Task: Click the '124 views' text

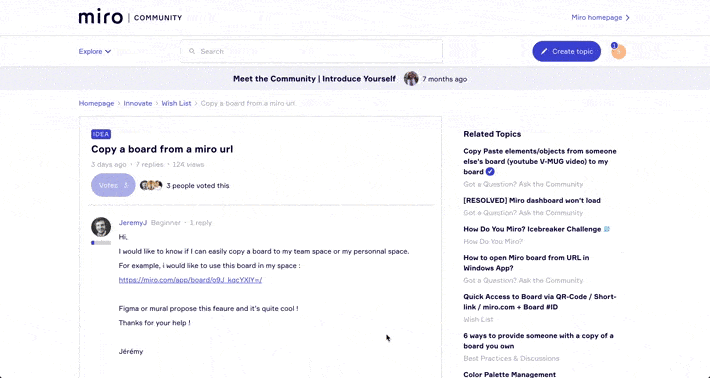Action: click(x=188, y=164)
